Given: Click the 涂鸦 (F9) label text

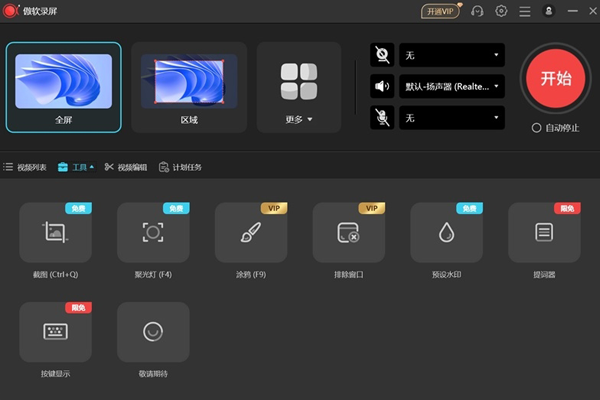Looking at the screenshot, I should point(251,274).
